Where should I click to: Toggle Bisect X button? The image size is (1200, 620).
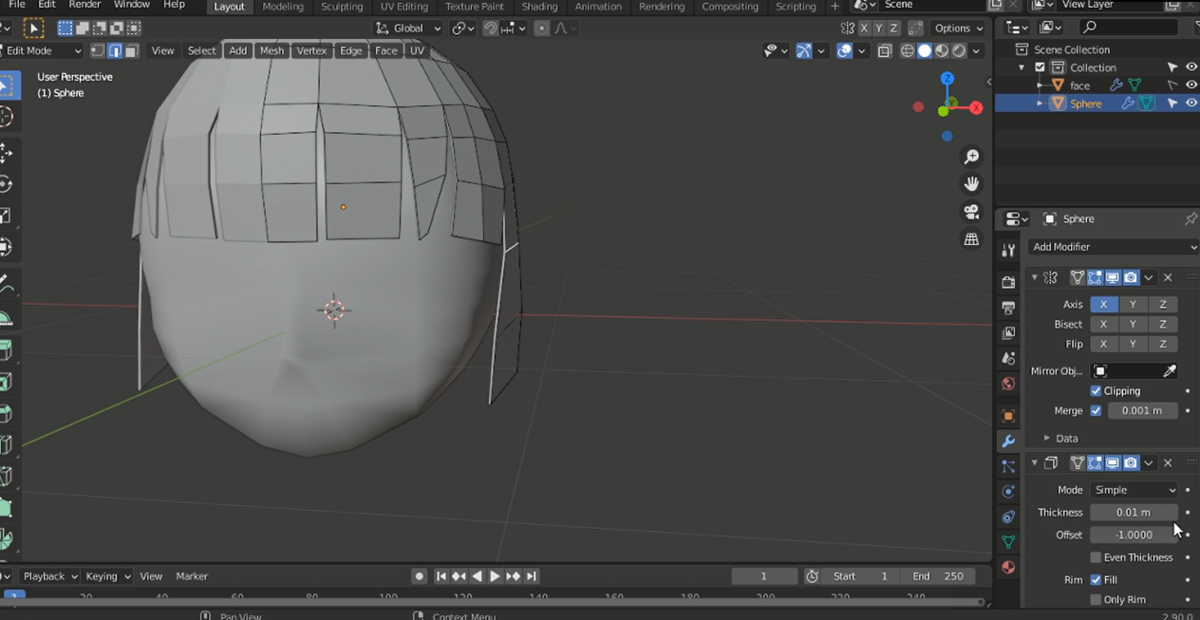(x=1104, y=324)
